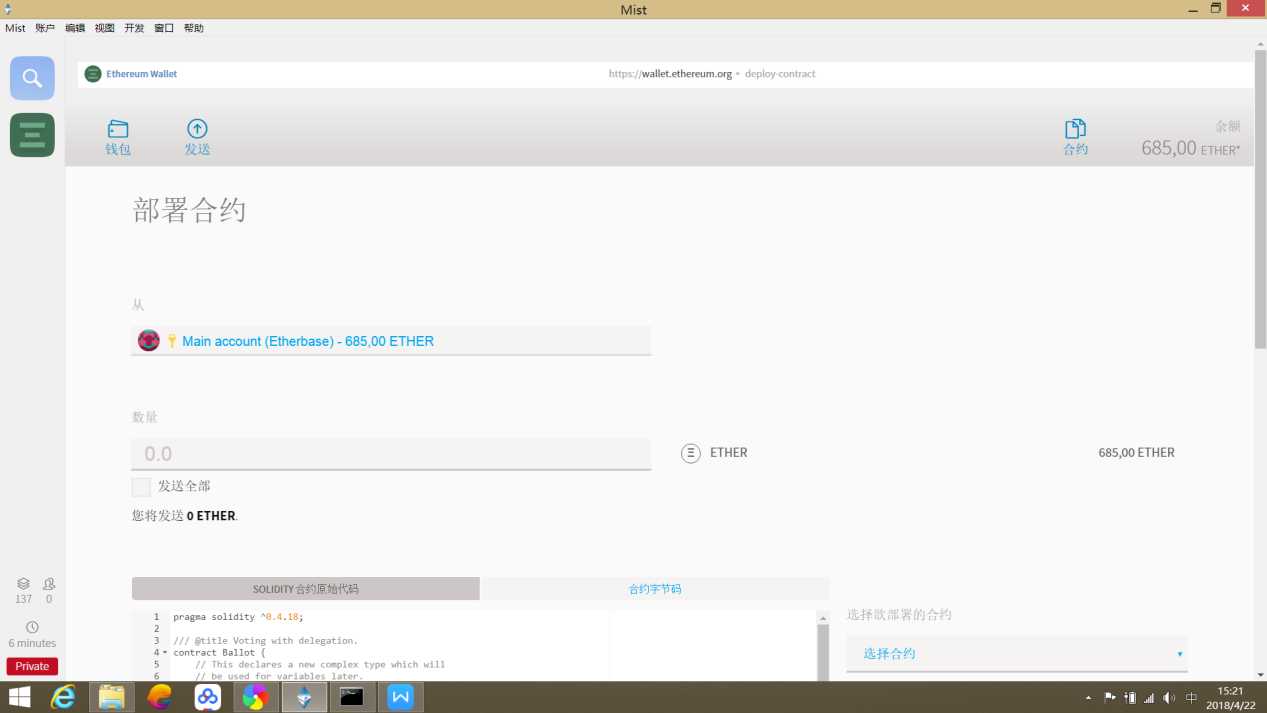The height and width of the screenshot is (713, 1267).
Task: Click the clock icon above 6 minutes
Action: coord(32,627)
